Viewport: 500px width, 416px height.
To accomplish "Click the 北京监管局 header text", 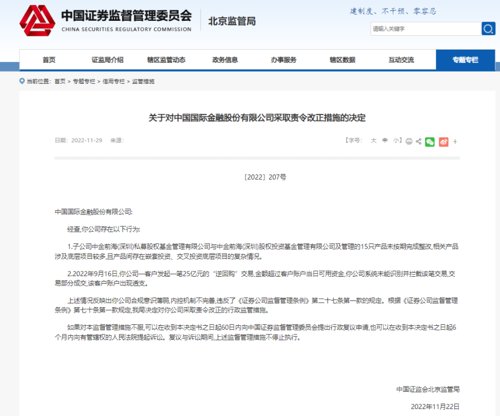I will click(232, 21).
